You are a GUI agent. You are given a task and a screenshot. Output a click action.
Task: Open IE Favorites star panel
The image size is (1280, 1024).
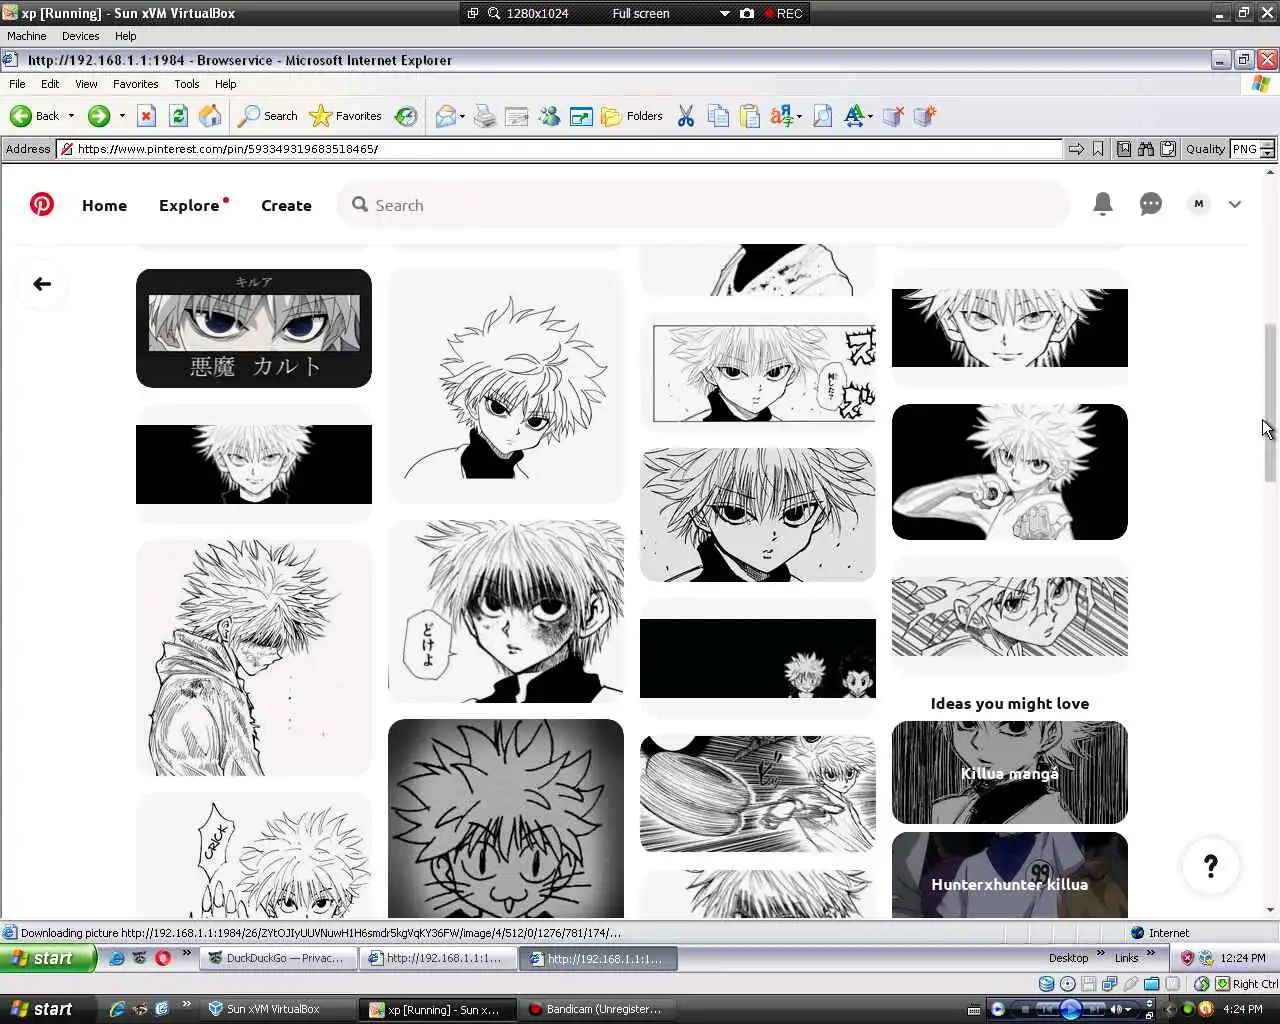[346, 116]
